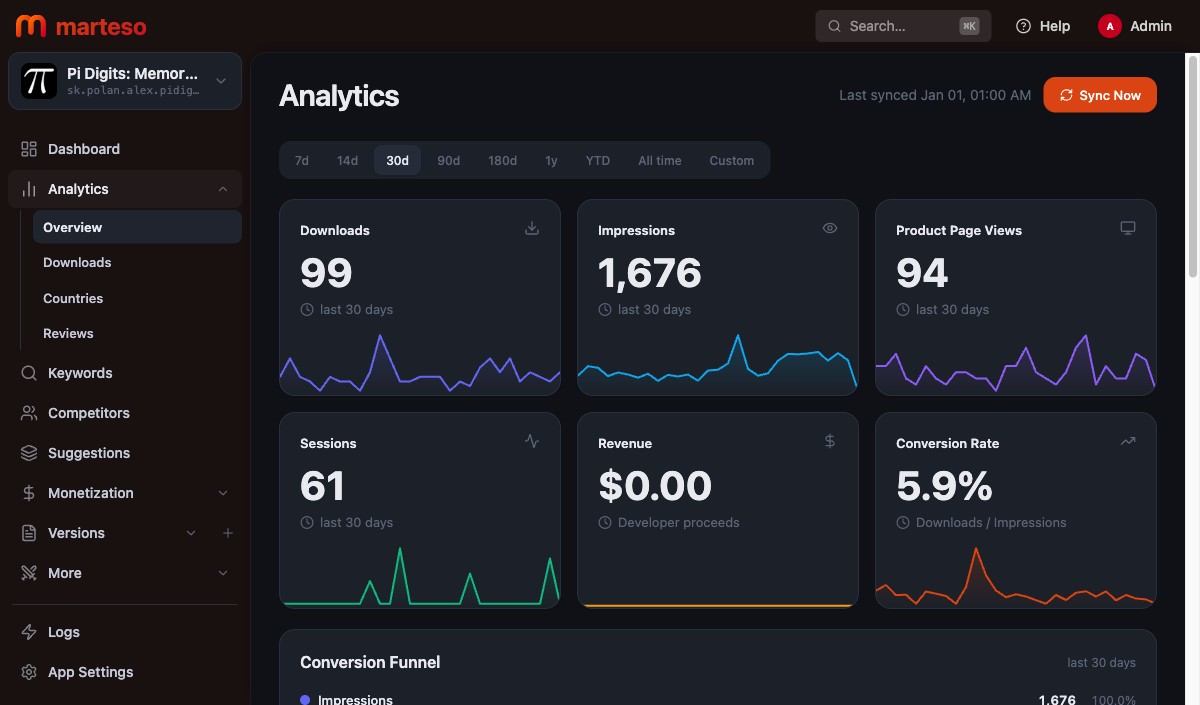The image size is (1200, 705).
Task: Go to the Dashboard page
Action: (x=125, y=149)
